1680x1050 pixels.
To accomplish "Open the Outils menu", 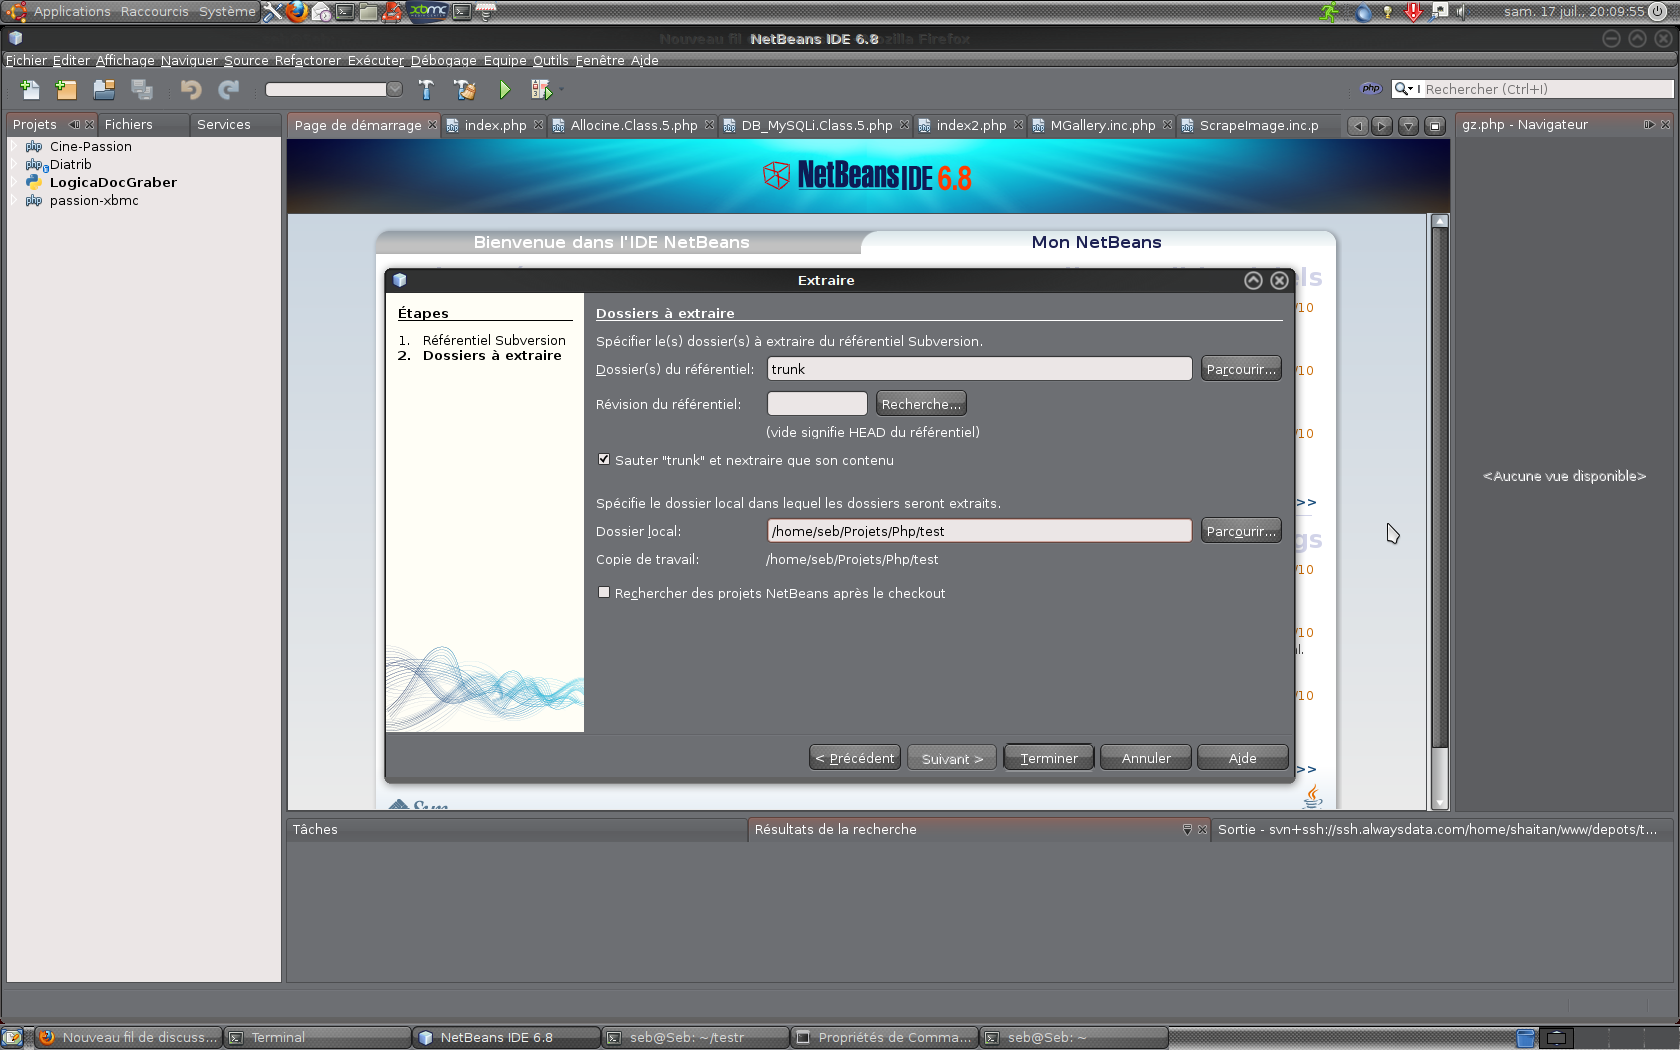I will [550, 60].
